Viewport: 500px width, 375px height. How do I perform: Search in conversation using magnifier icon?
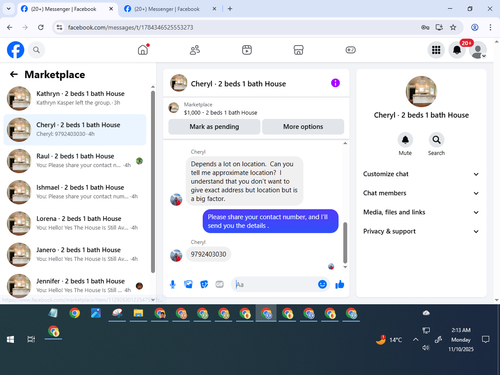[x=436, y=140]
